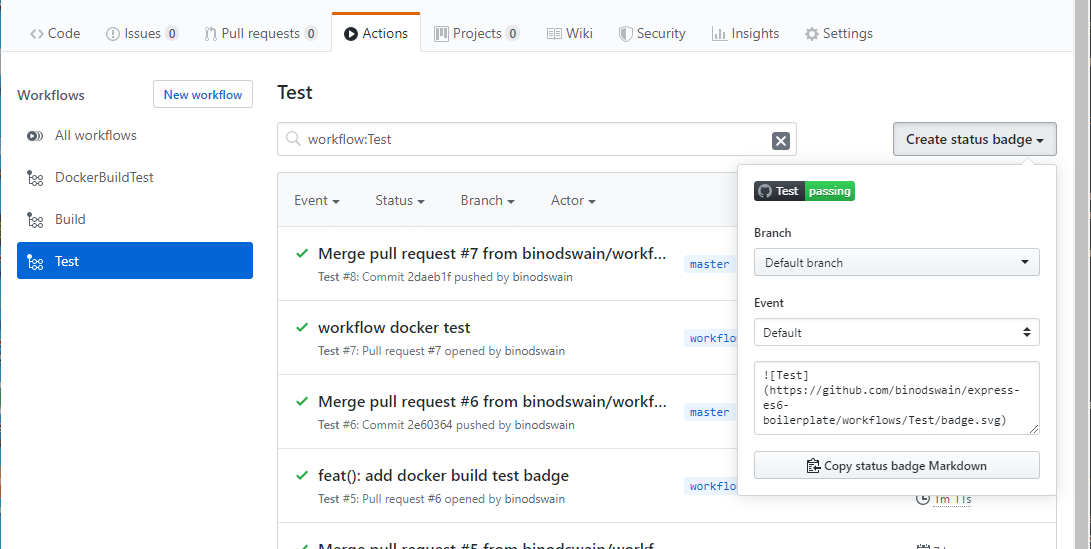Open the Default branch selector

tap(896, 262)
